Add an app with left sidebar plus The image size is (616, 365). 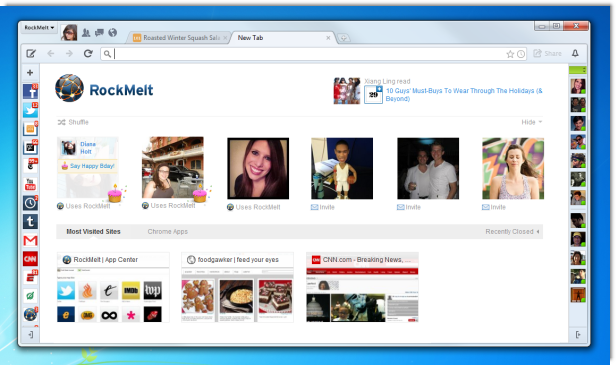click(x=30, y=73)
